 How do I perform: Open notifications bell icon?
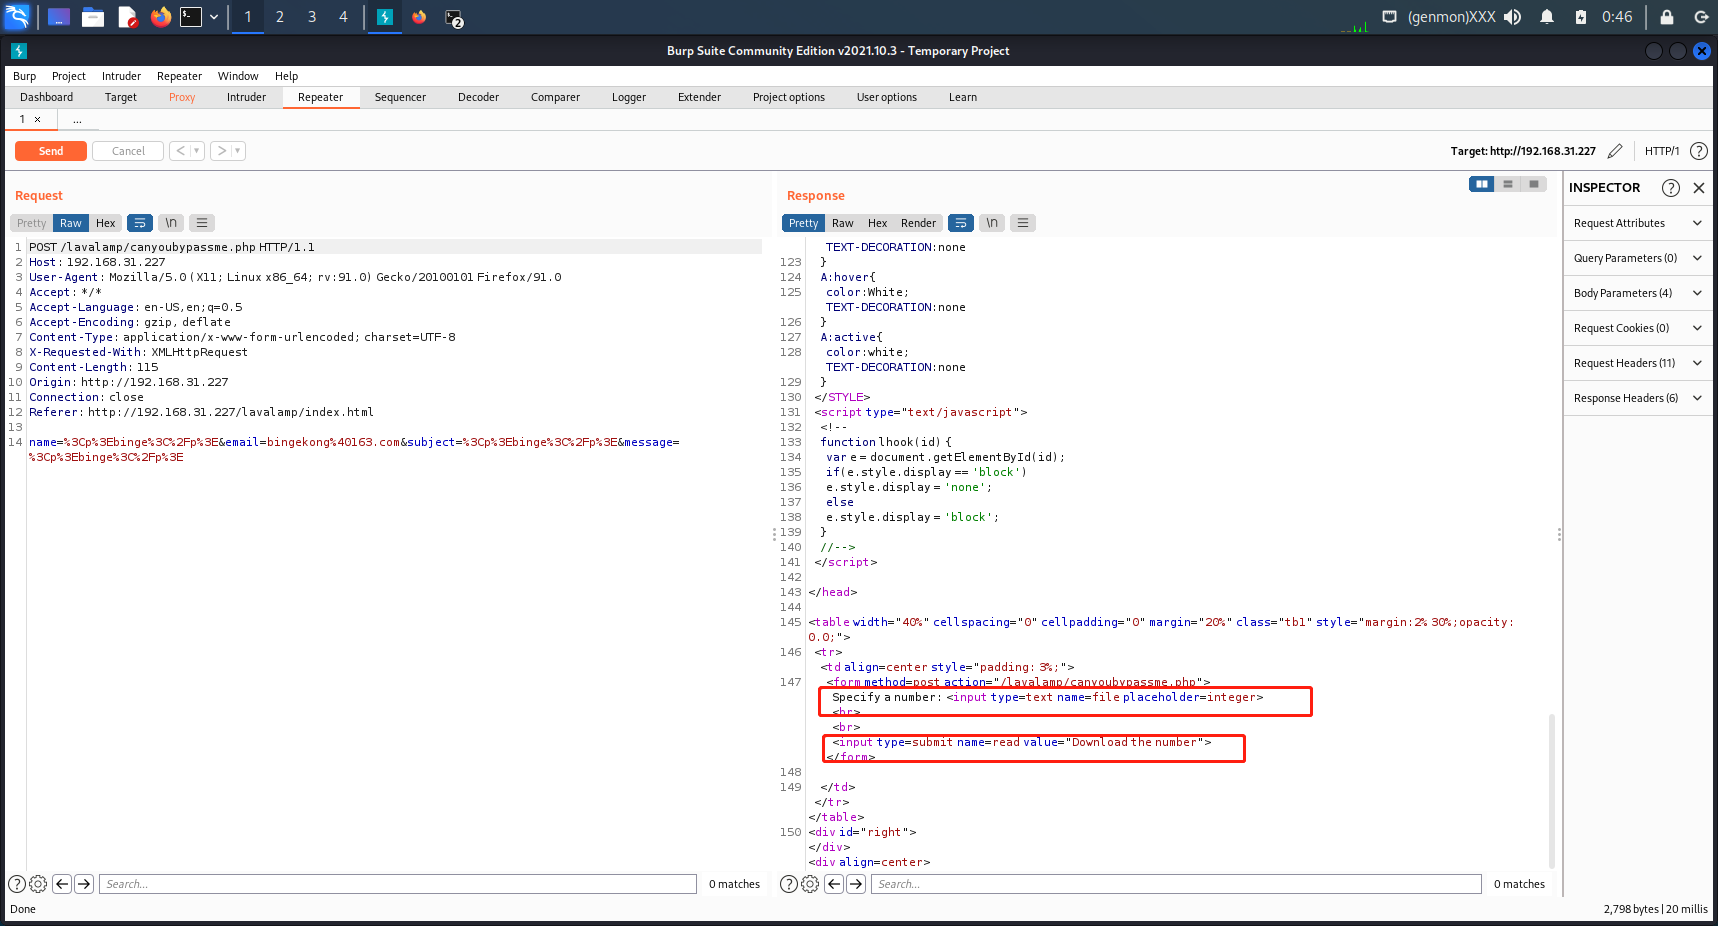[1547, 17]
